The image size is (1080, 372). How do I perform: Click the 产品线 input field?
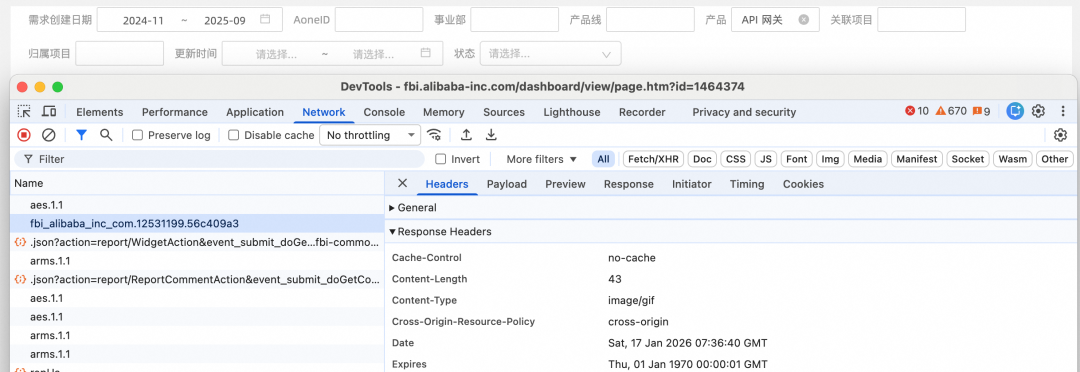click(650, 20)
